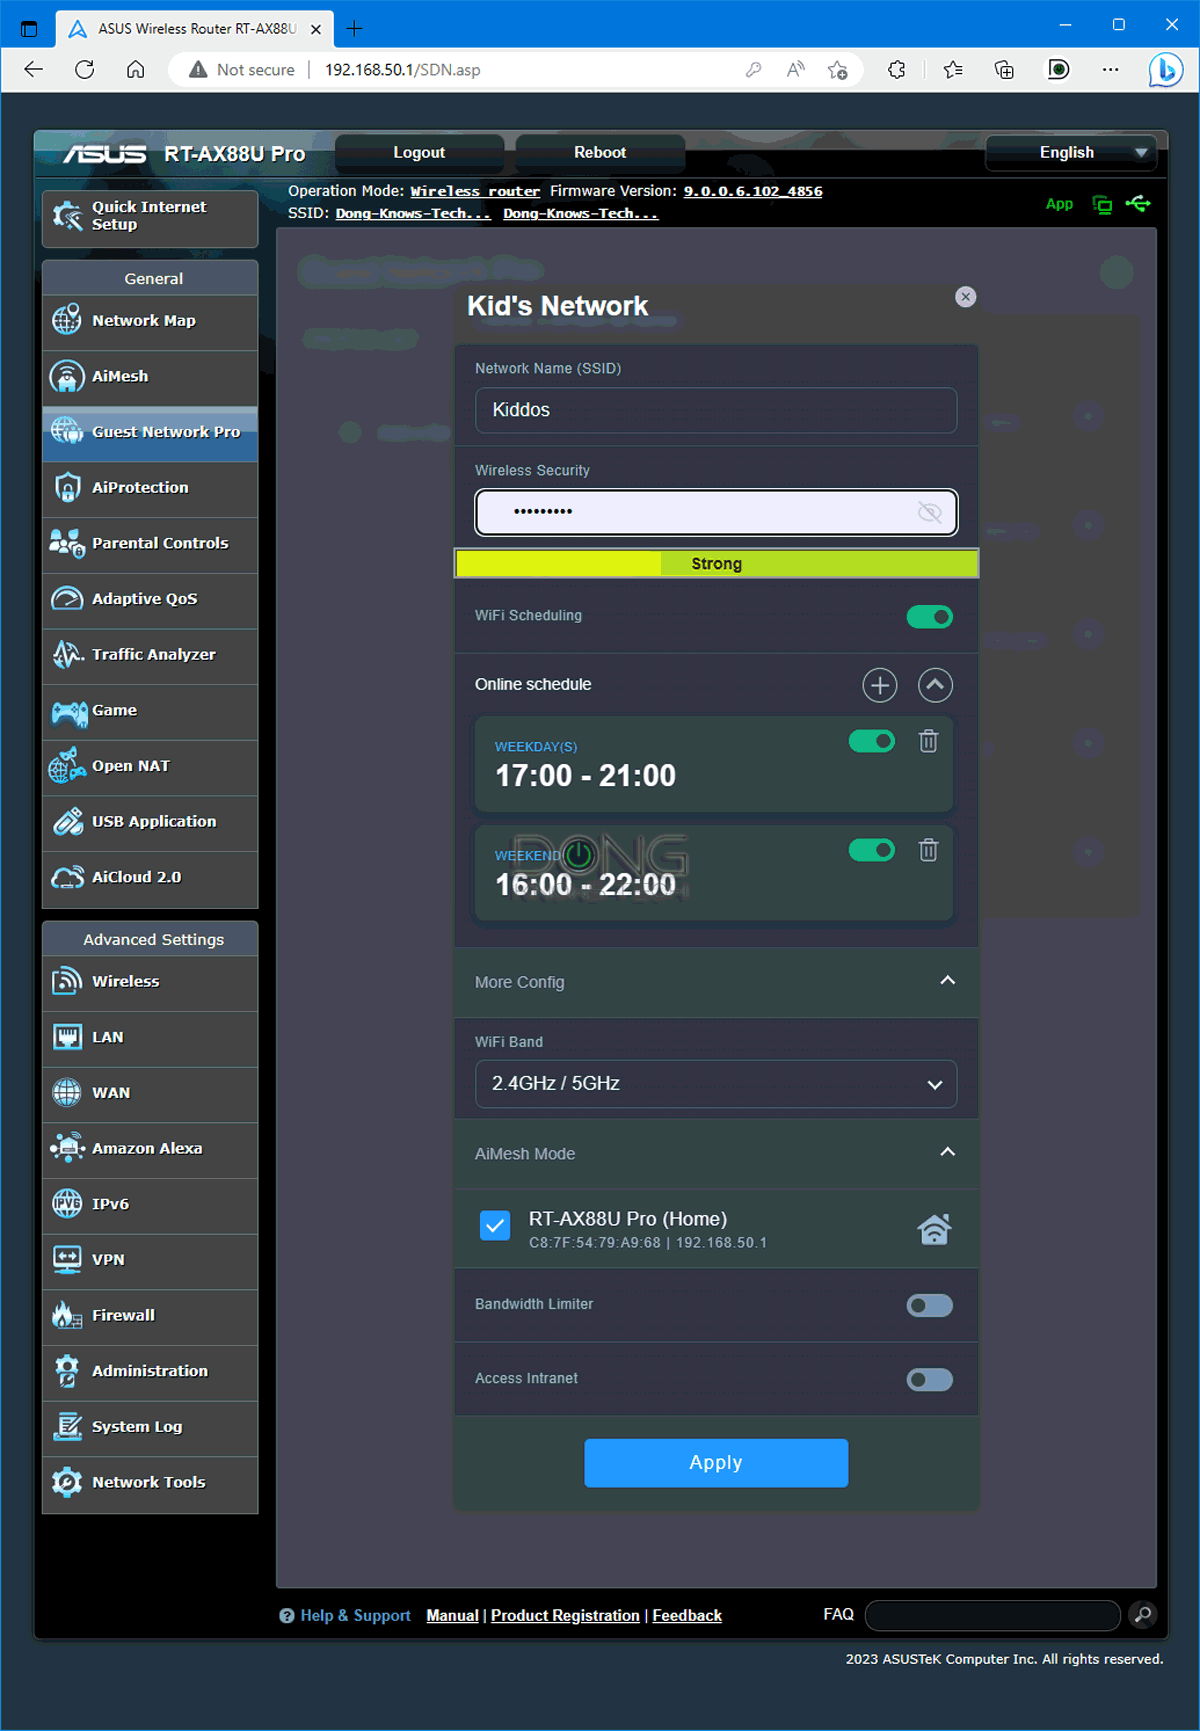Click the IPv6 globe icon
Image resolution: width=1200 pixels, height=1731 pixels.
(x=67, y=1204)
